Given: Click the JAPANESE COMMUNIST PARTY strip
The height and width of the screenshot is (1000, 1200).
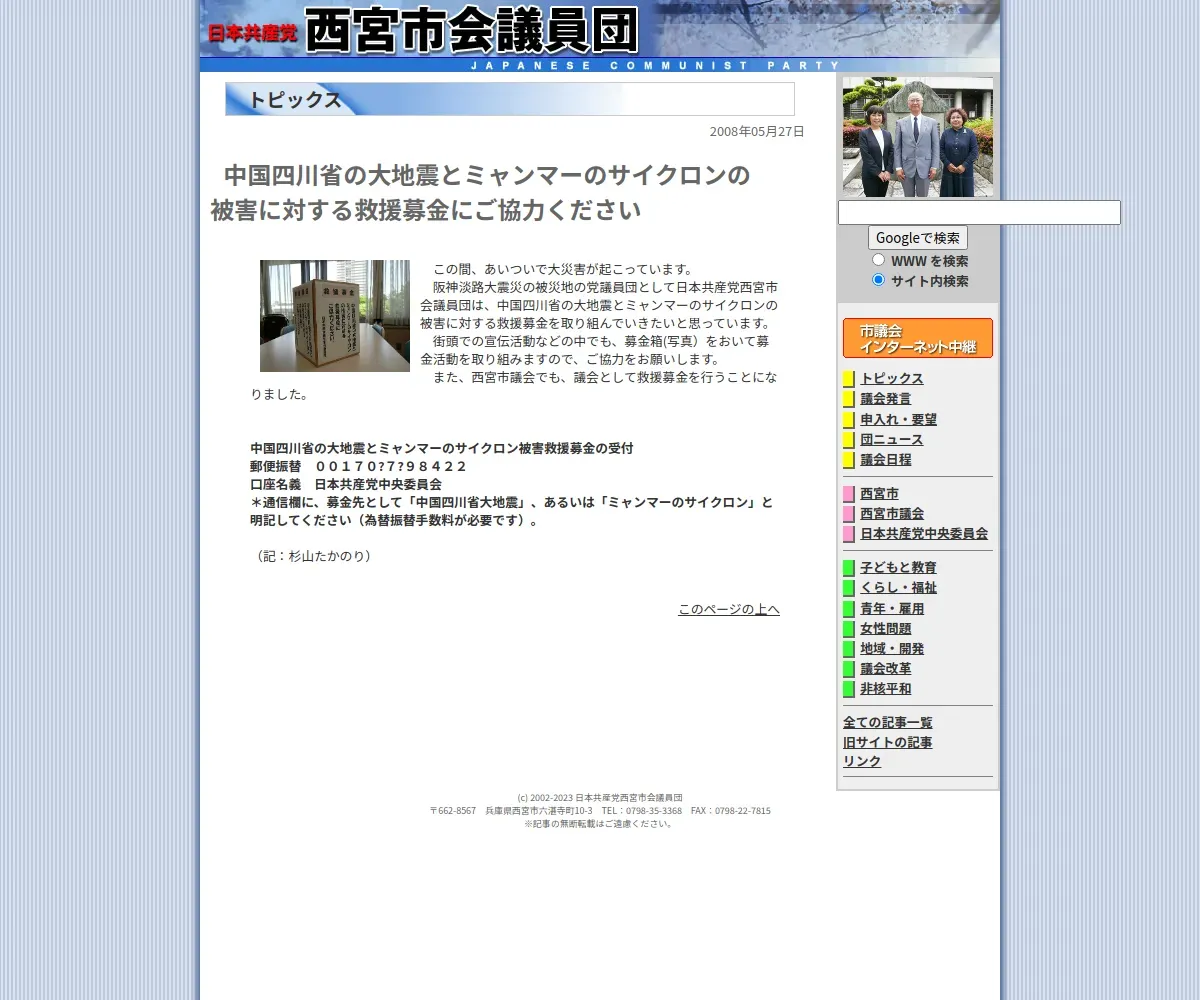Looking at the screenshot, I should pyautogui.click(x=655, y=66).
